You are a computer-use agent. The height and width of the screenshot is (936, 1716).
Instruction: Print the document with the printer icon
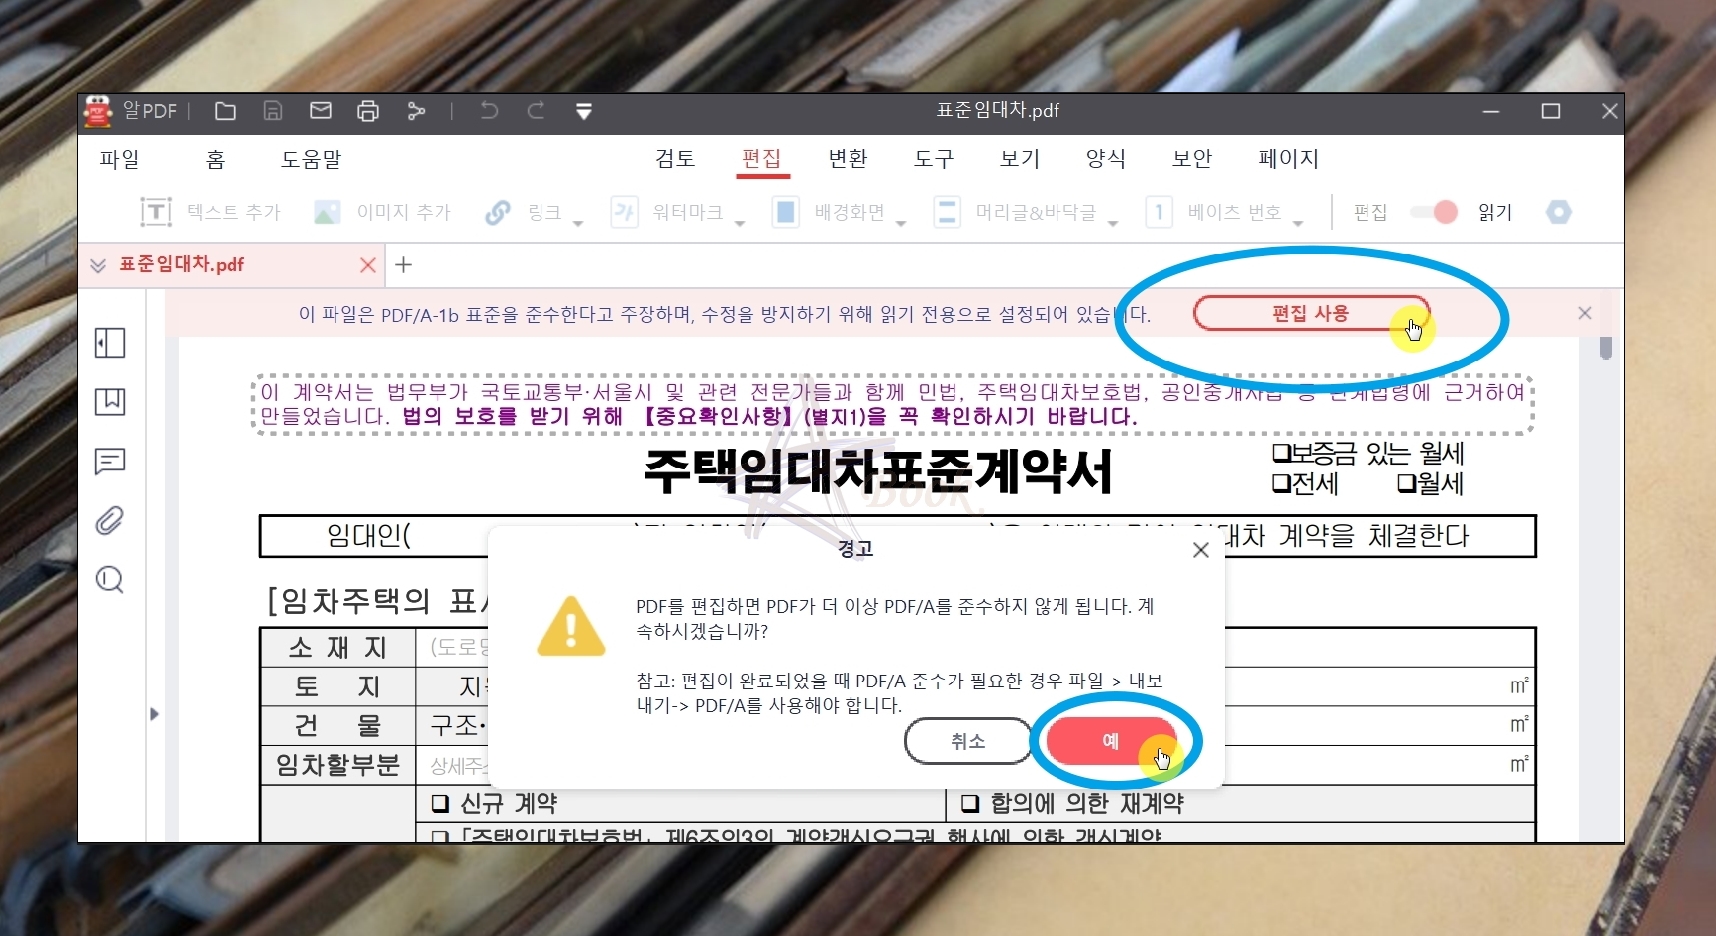(368, 111)
